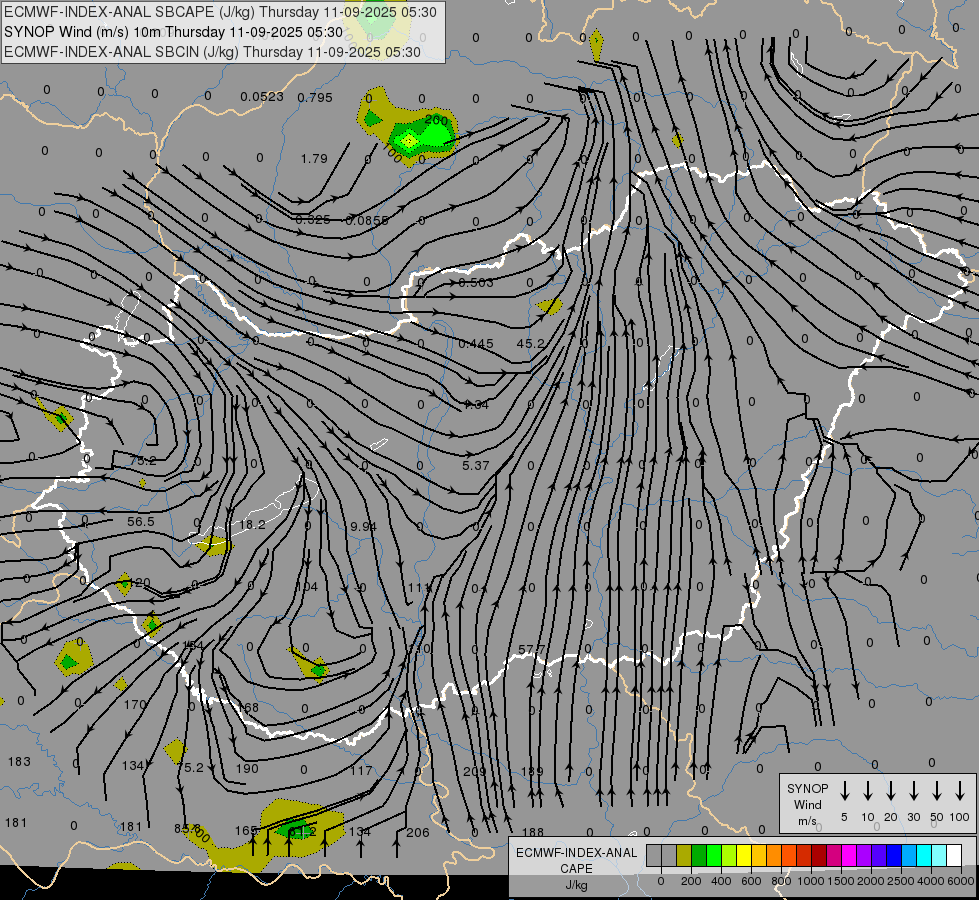Select the dark green swatch in the CAPE legend
This screenshot has width=979, height=900.
tap(699, 856)
